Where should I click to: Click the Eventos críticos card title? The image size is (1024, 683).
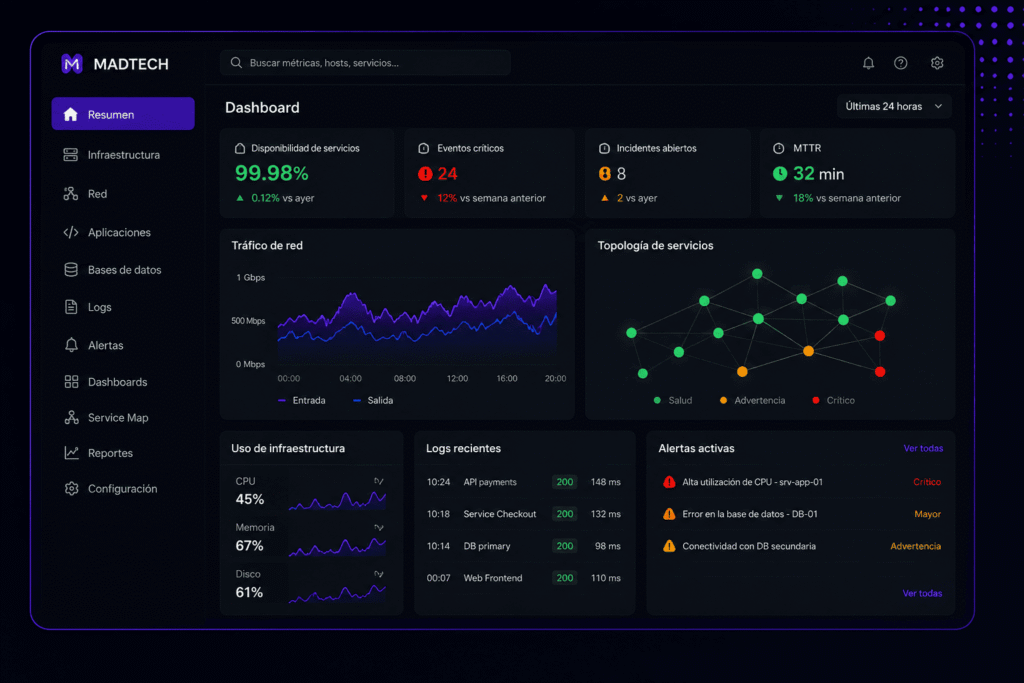click(470, 148)
